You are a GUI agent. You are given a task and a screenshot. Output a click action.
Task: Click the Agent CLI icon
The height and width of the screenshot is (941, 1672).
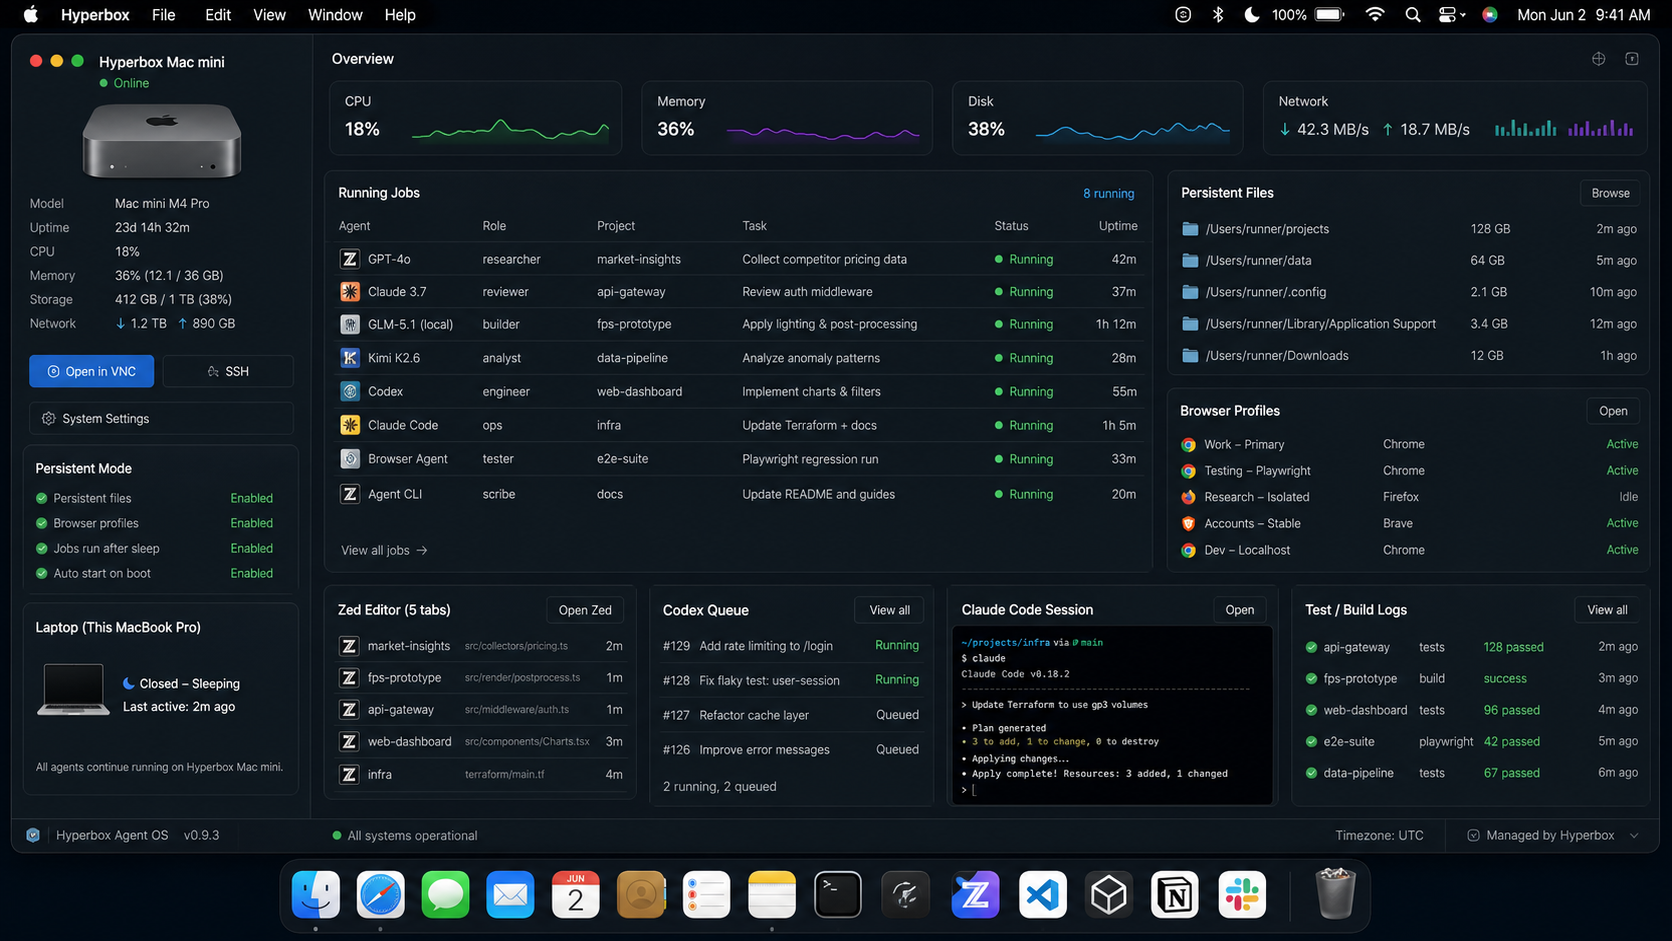(349, 494)
